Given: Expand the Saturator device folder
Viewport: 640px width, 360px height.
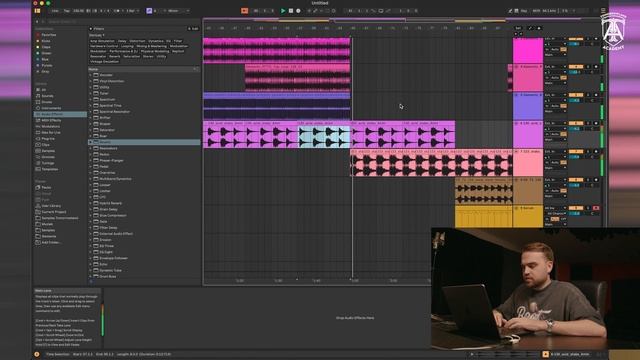Looking at the screenshot, I should click(x=91, y=130).
